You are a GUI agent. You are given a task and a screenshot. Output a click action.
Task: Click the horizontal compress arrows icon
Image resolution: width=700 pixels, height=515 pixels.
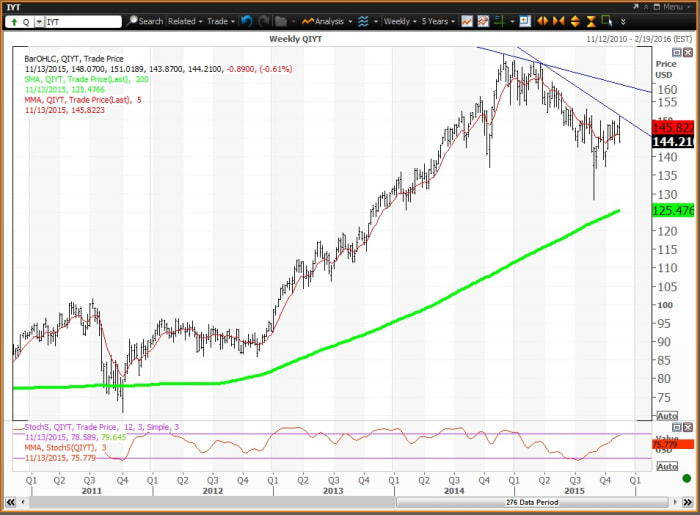(x=559, y=20)
